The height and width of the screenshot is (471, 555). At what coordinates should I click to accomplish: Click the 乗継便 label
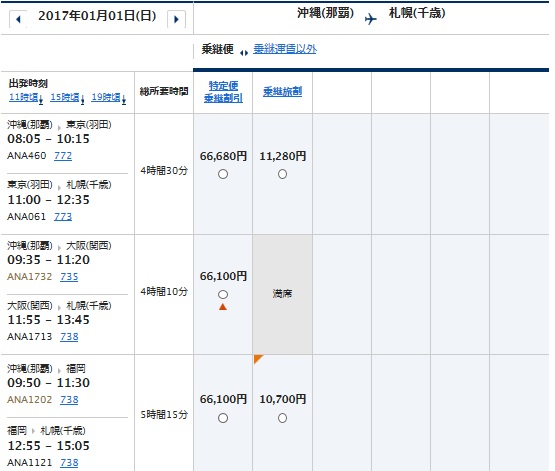point(218,49)
